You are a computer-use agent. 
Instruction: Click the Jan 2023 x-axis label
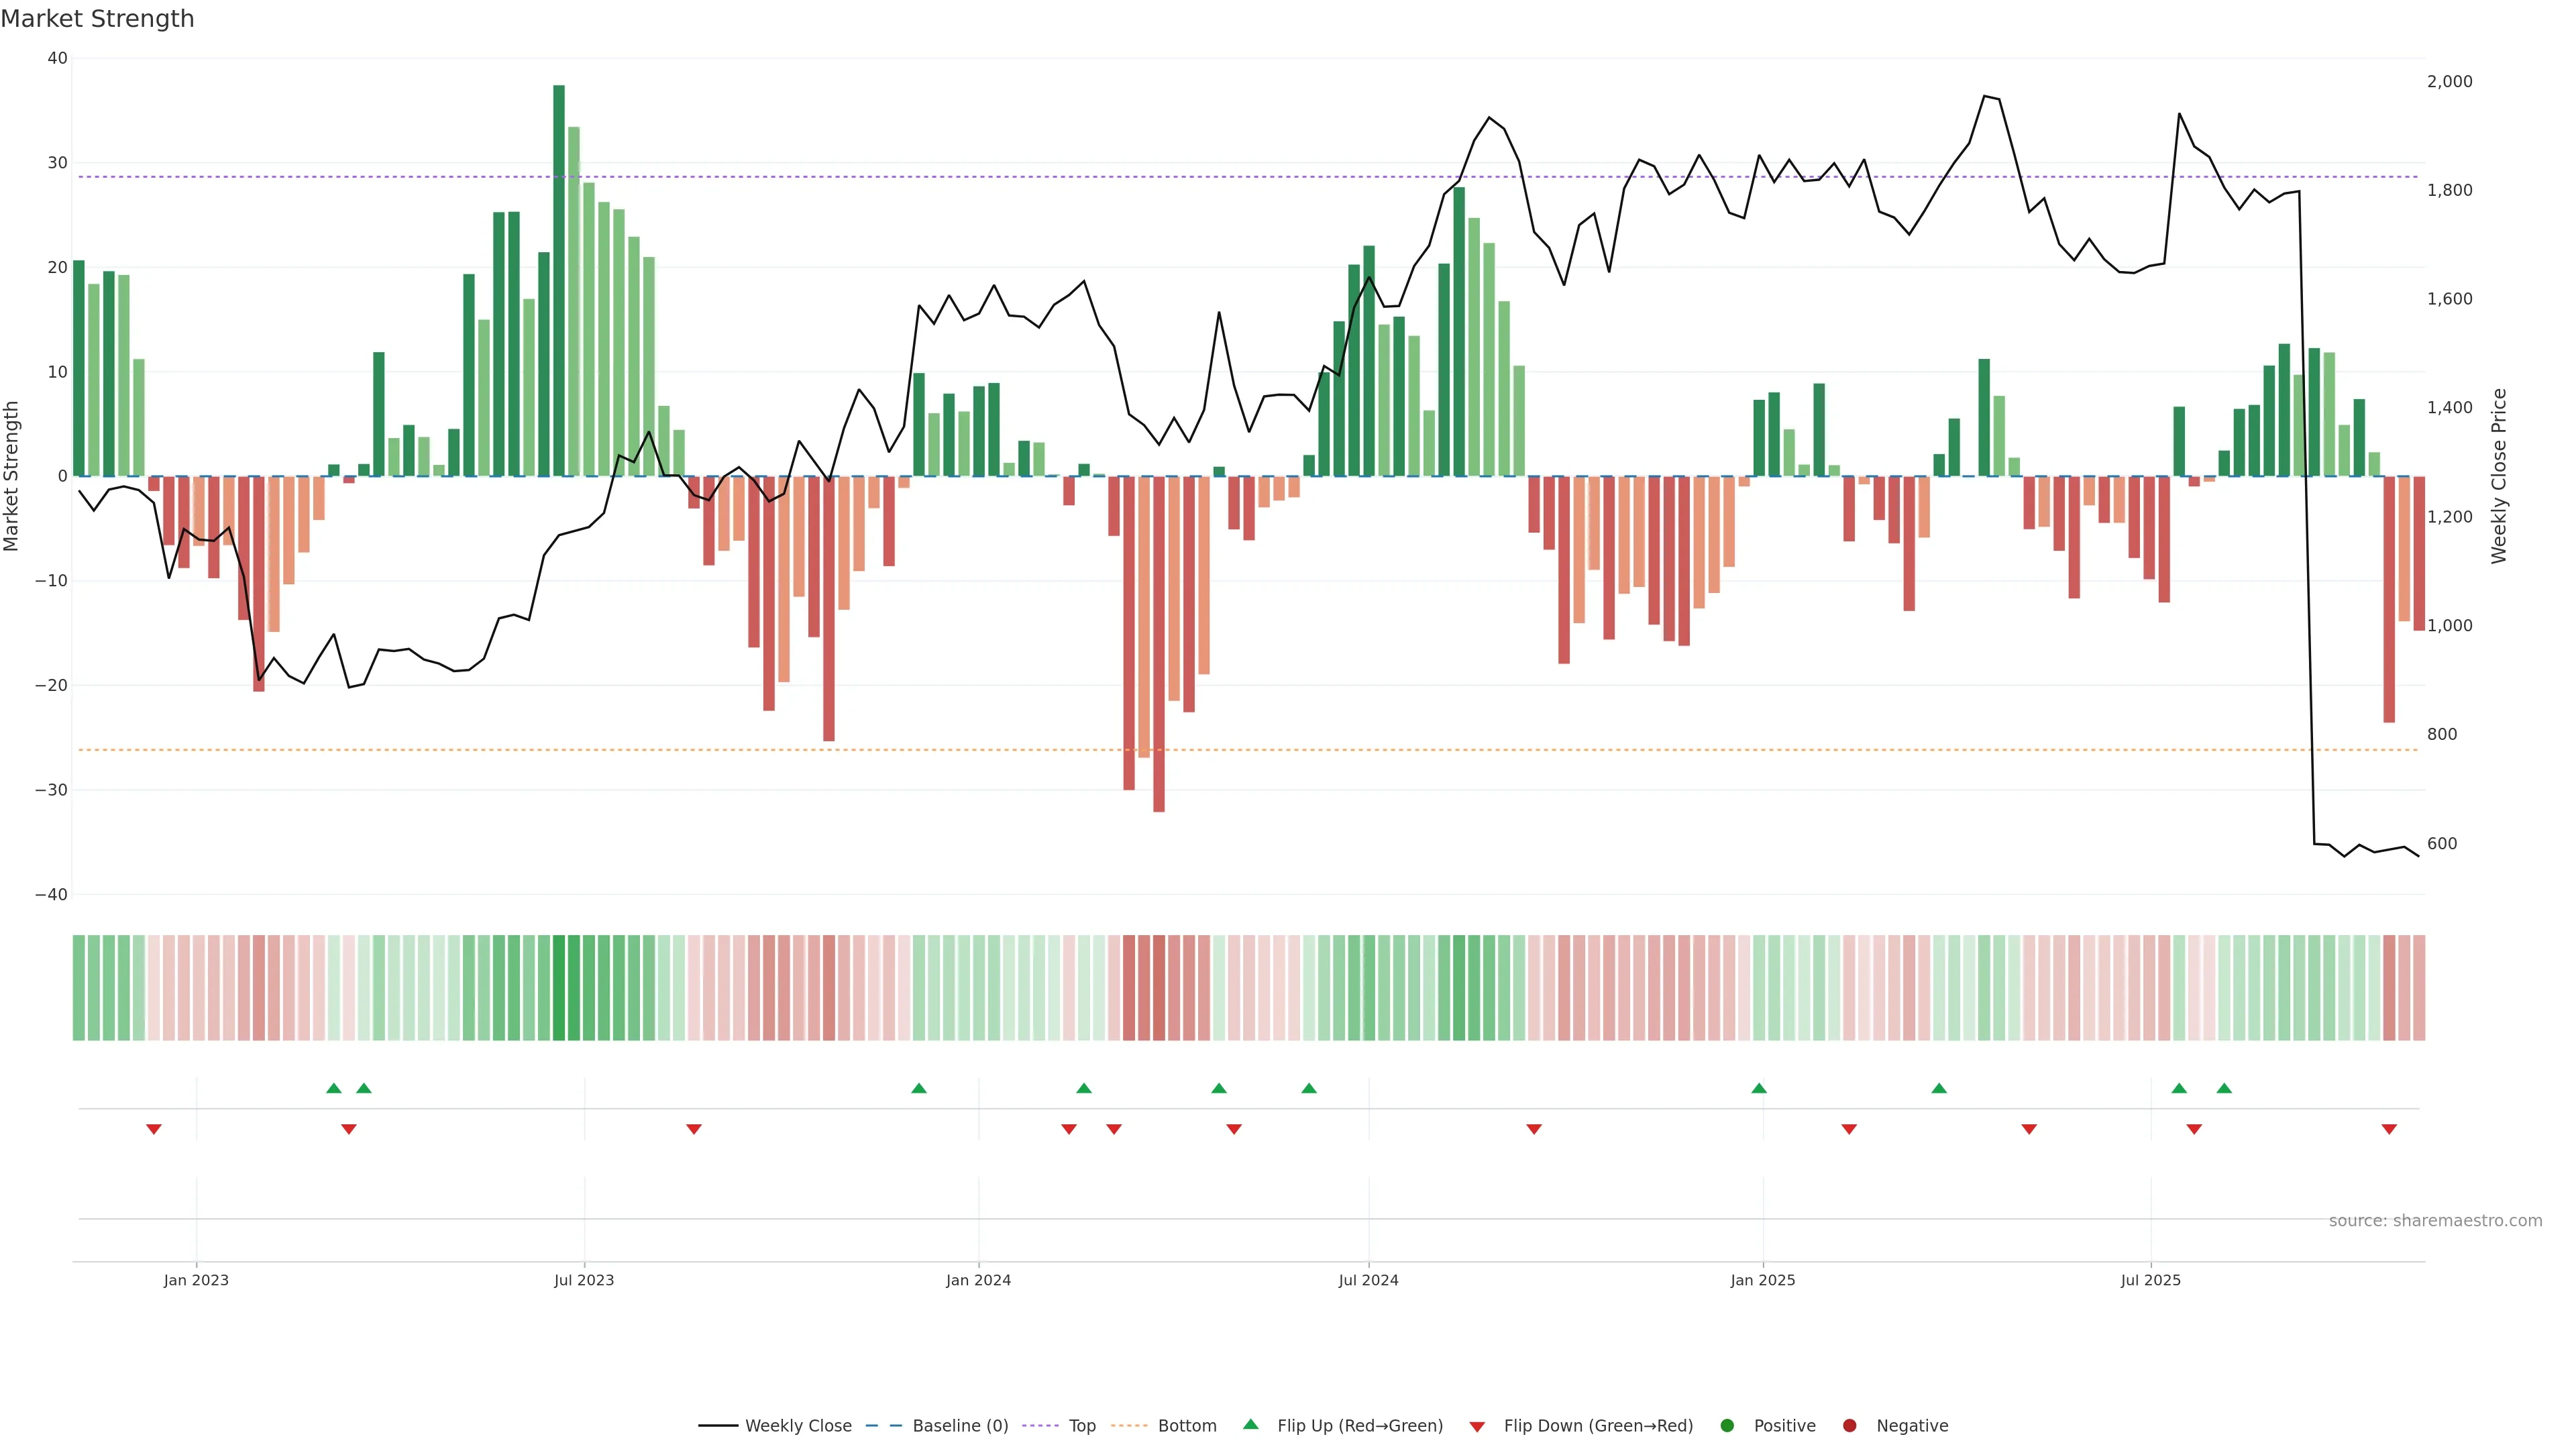point(196,1280)
